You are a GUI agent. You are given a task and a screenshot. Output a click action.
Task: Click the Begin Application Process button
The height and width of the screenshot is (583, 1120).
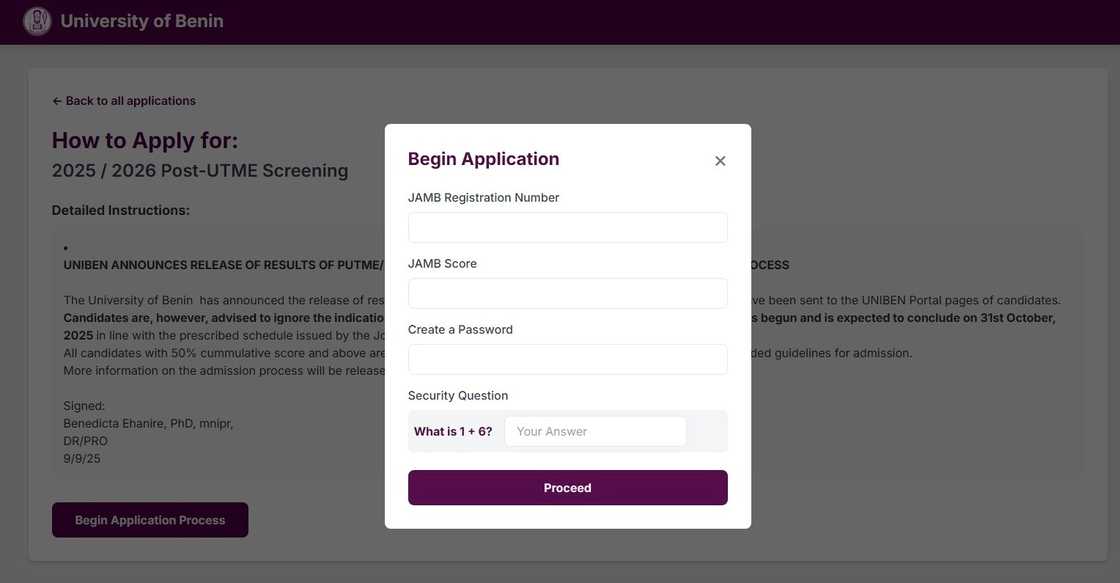150,518
